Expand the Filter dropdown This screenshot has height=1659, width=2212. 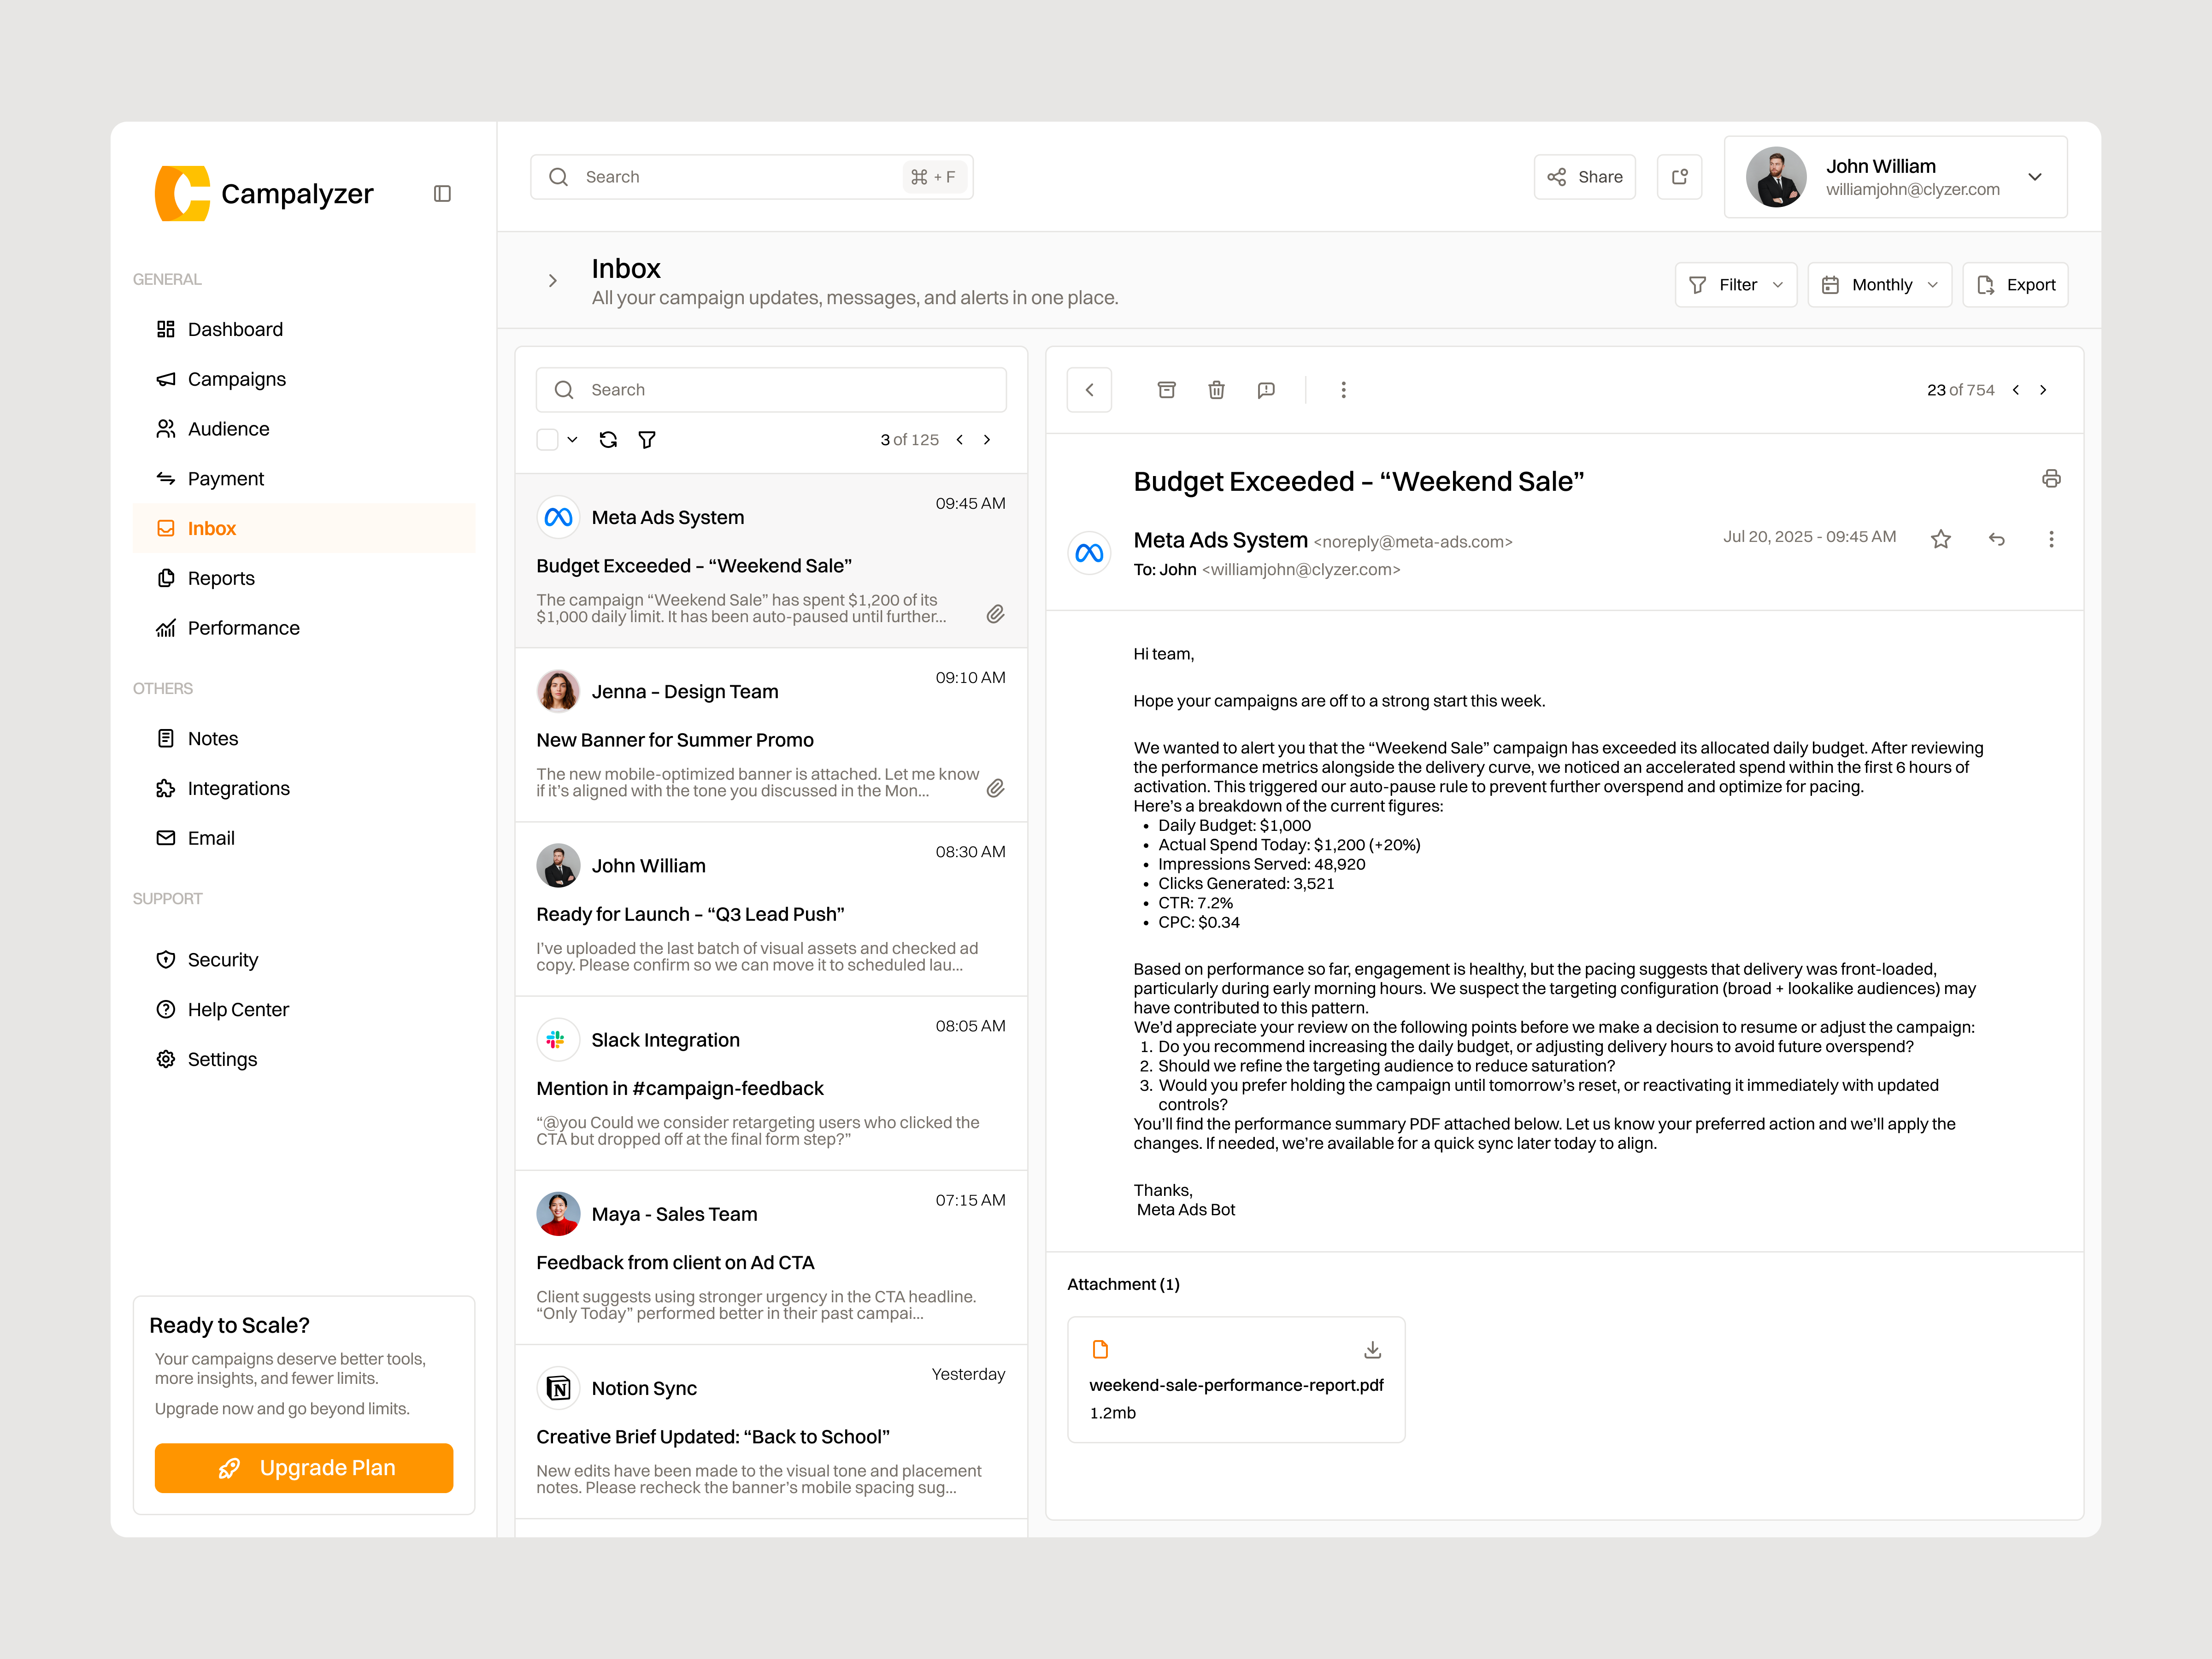coord(1736,284)
